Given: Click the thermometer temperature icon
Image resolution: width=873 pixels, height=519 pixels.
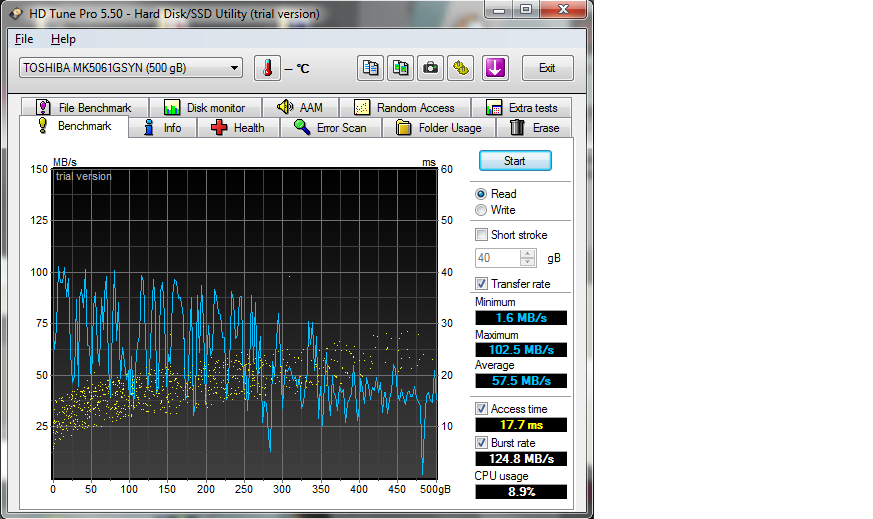Looking at the screenshot, I should click(x=267, y=68).
